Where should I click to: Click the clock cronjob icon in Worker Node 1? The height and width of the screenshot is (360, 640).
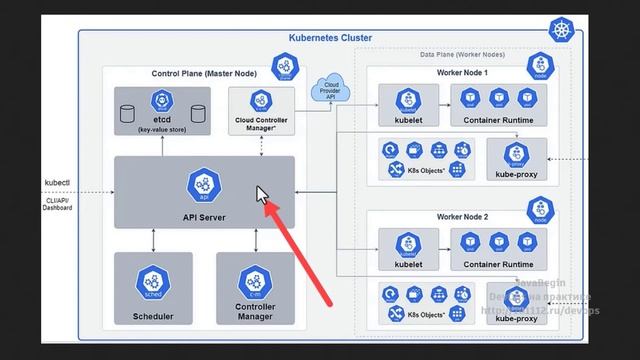coord(462,150)
